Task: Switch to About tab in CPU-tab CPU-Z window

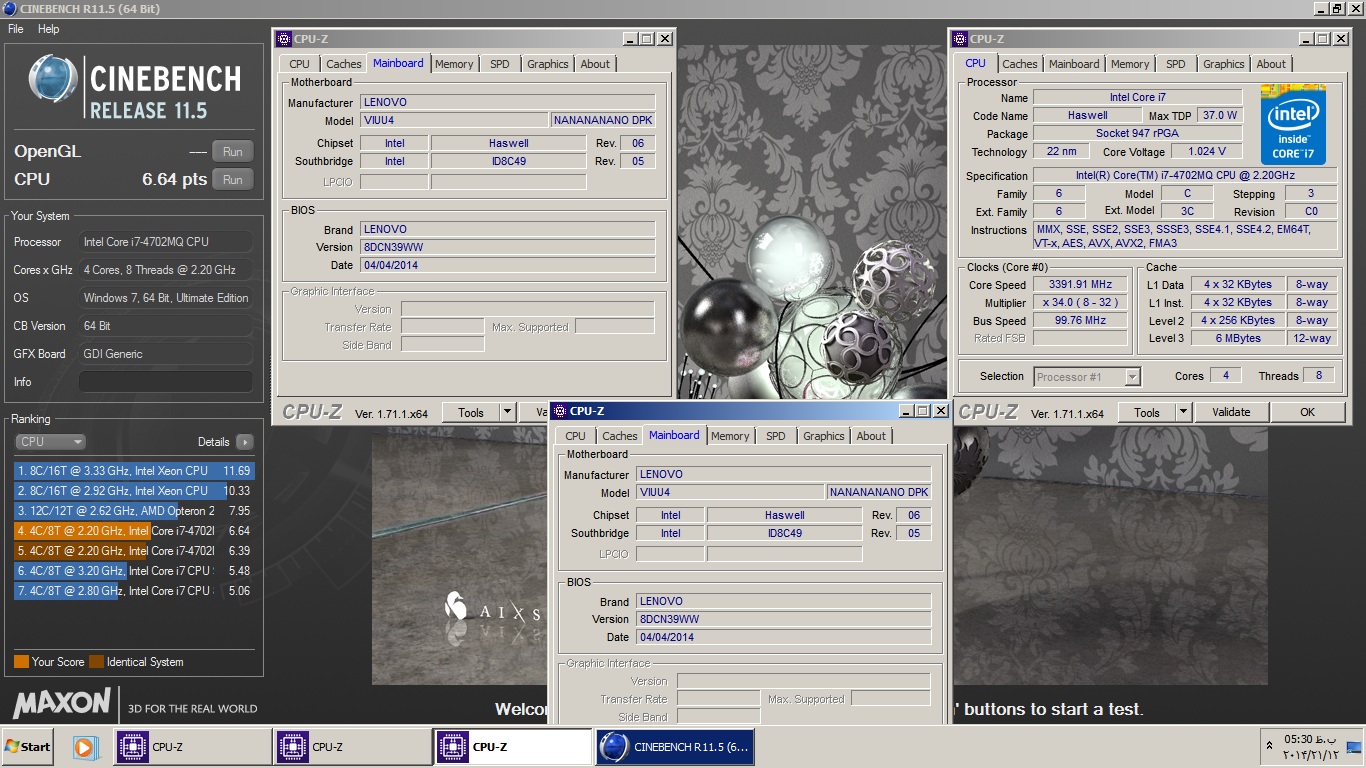Action: tap(1271, 64)
